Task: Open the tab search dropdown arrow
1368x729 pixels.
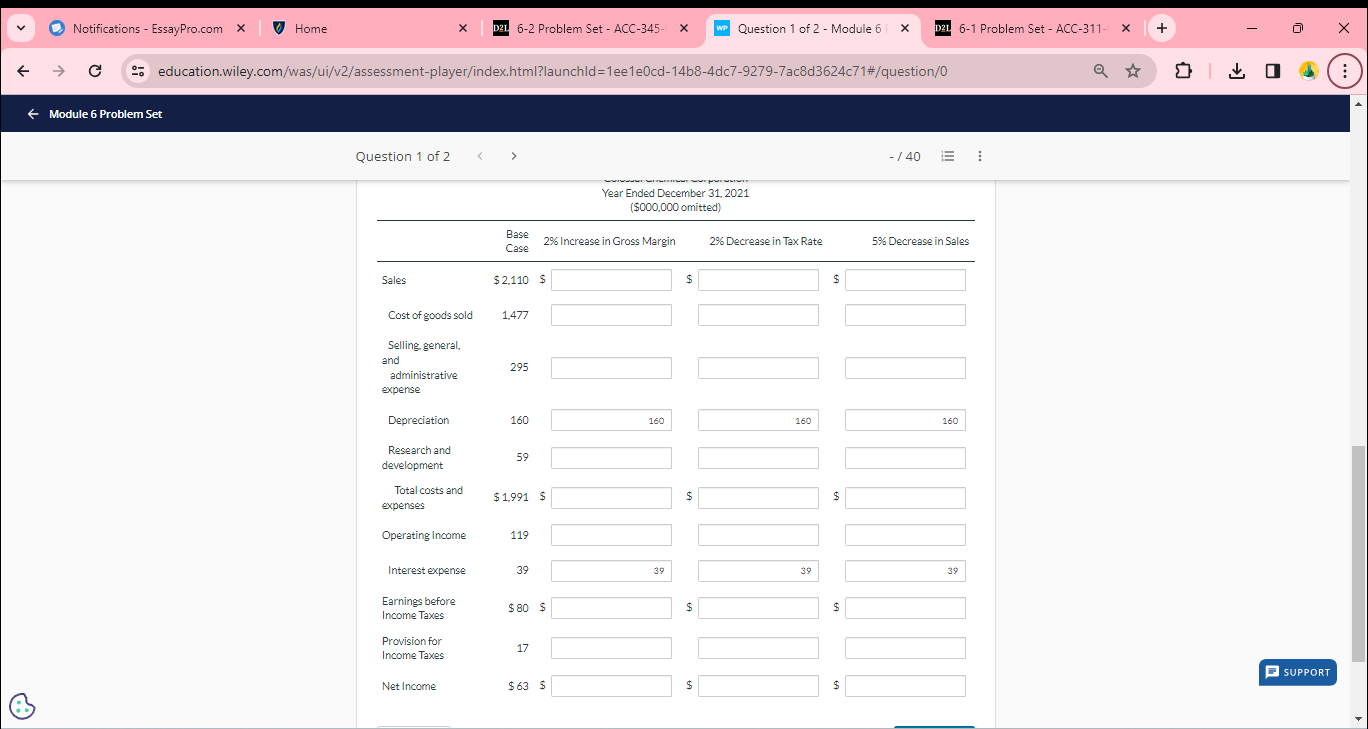Action: pyautogui.click(x=21, y=28)
